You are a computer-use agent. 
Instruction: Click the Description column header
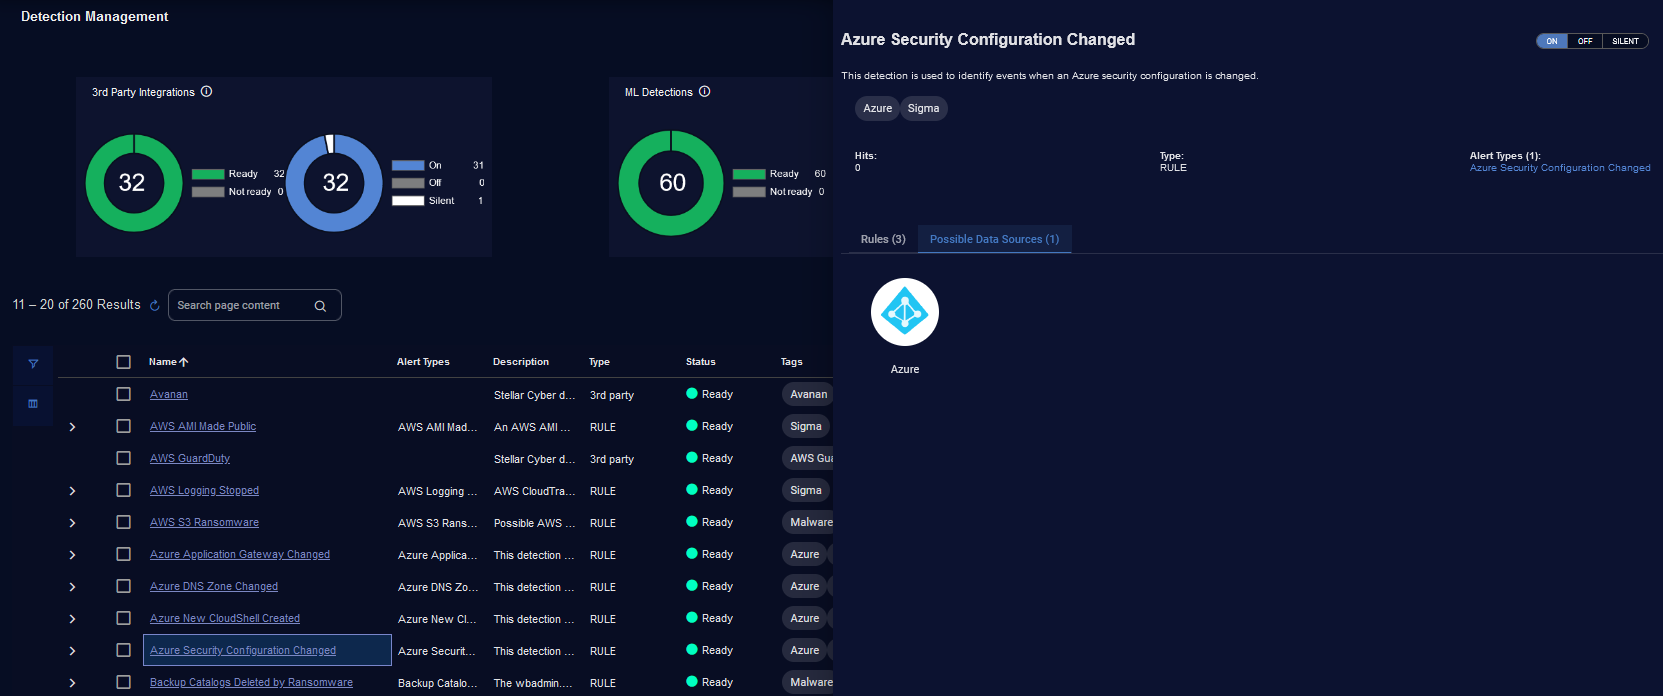click(521, 362)
